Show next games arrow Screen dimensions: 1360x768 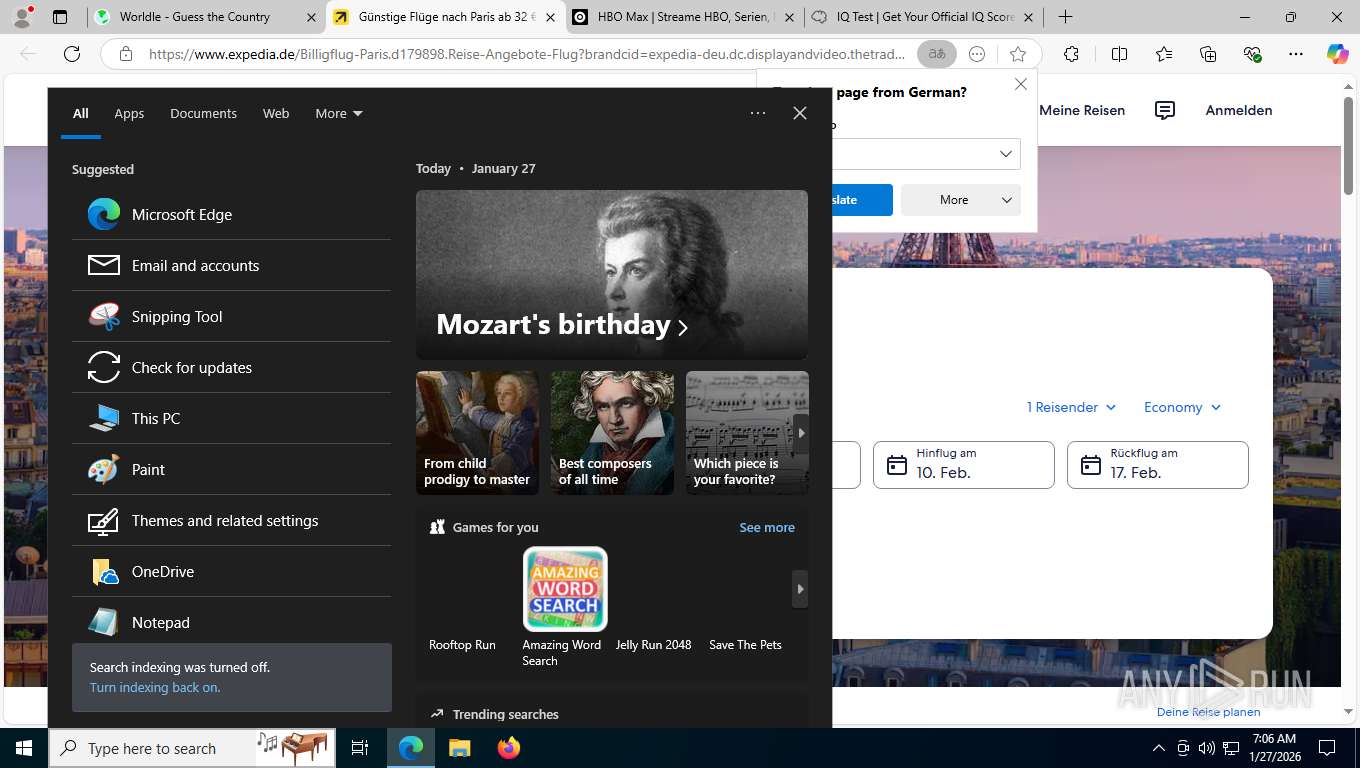pyautogui.click(x=800, y=589)
